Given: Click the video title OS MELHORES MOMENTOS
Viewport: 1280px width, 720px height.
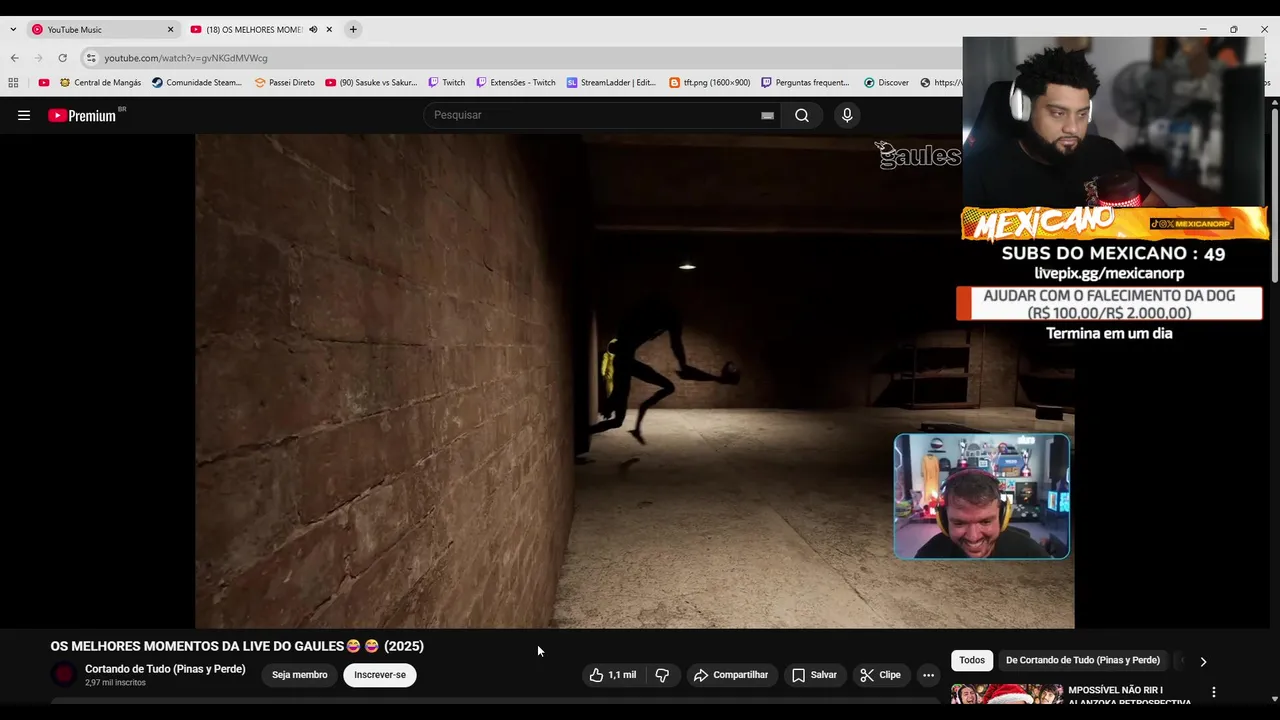Looking at the screenshot, I should pyautogui.click(x=237, y=646).
